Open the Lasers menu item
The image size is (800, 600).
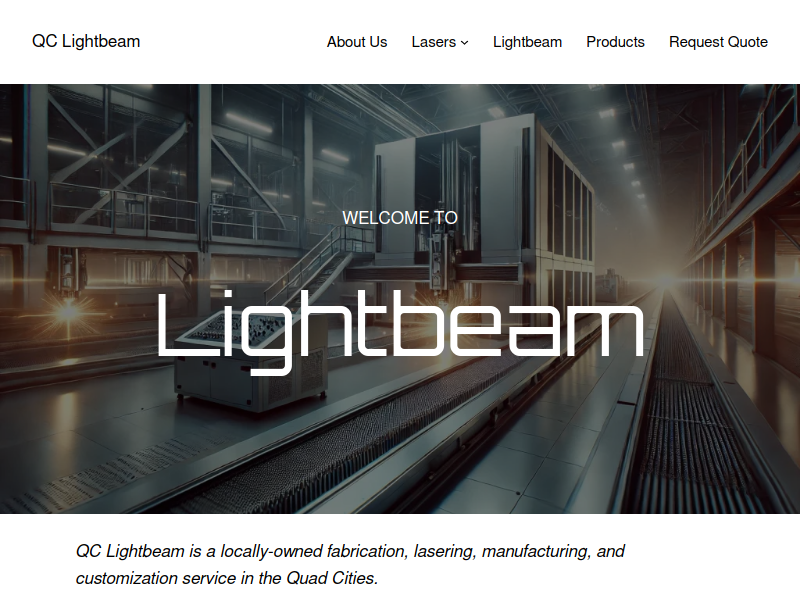433,42
